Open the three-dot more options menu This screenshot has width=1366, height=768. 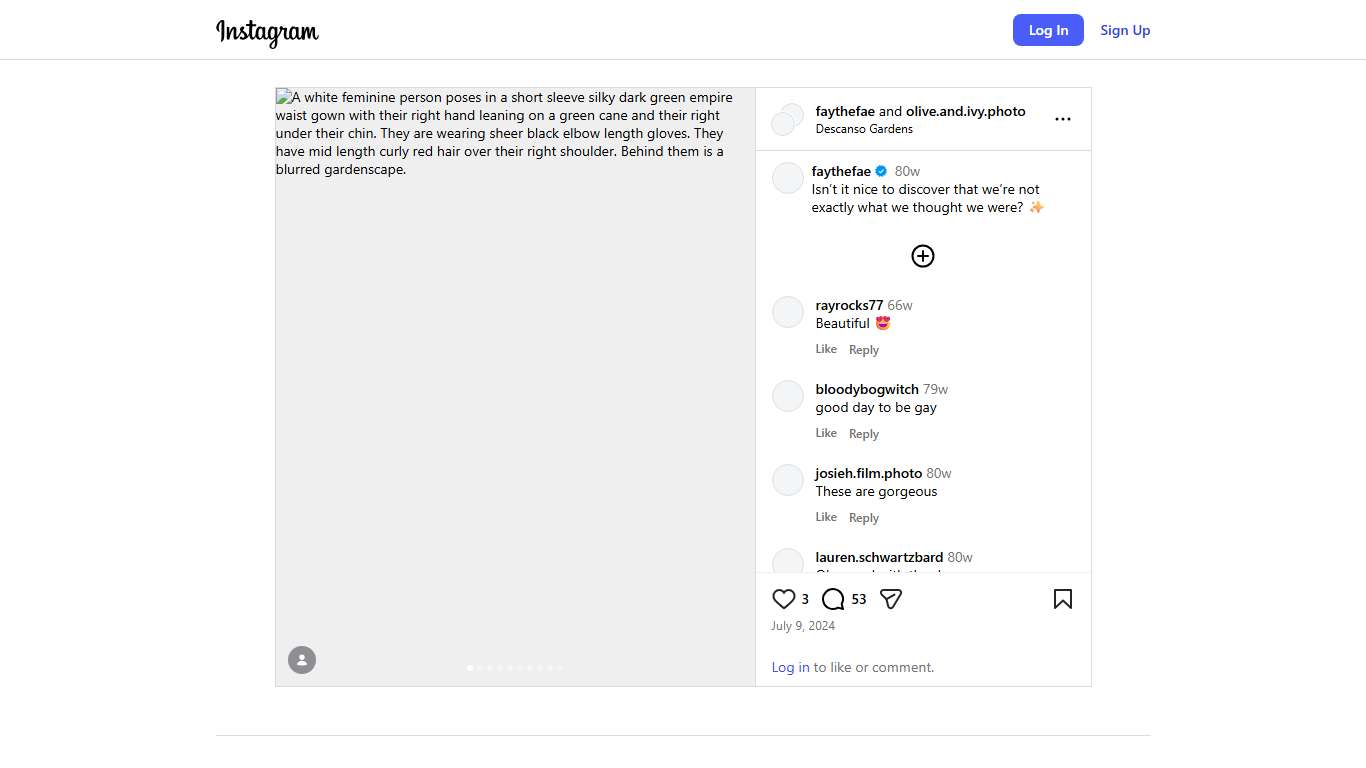pyautogui.click(x=1062, y=119)
